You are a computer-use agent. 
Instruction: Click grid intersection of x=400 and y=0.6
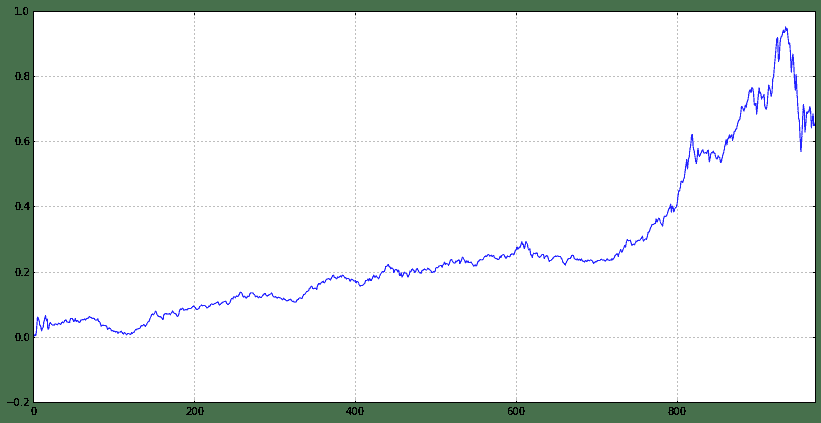(356, 142)
